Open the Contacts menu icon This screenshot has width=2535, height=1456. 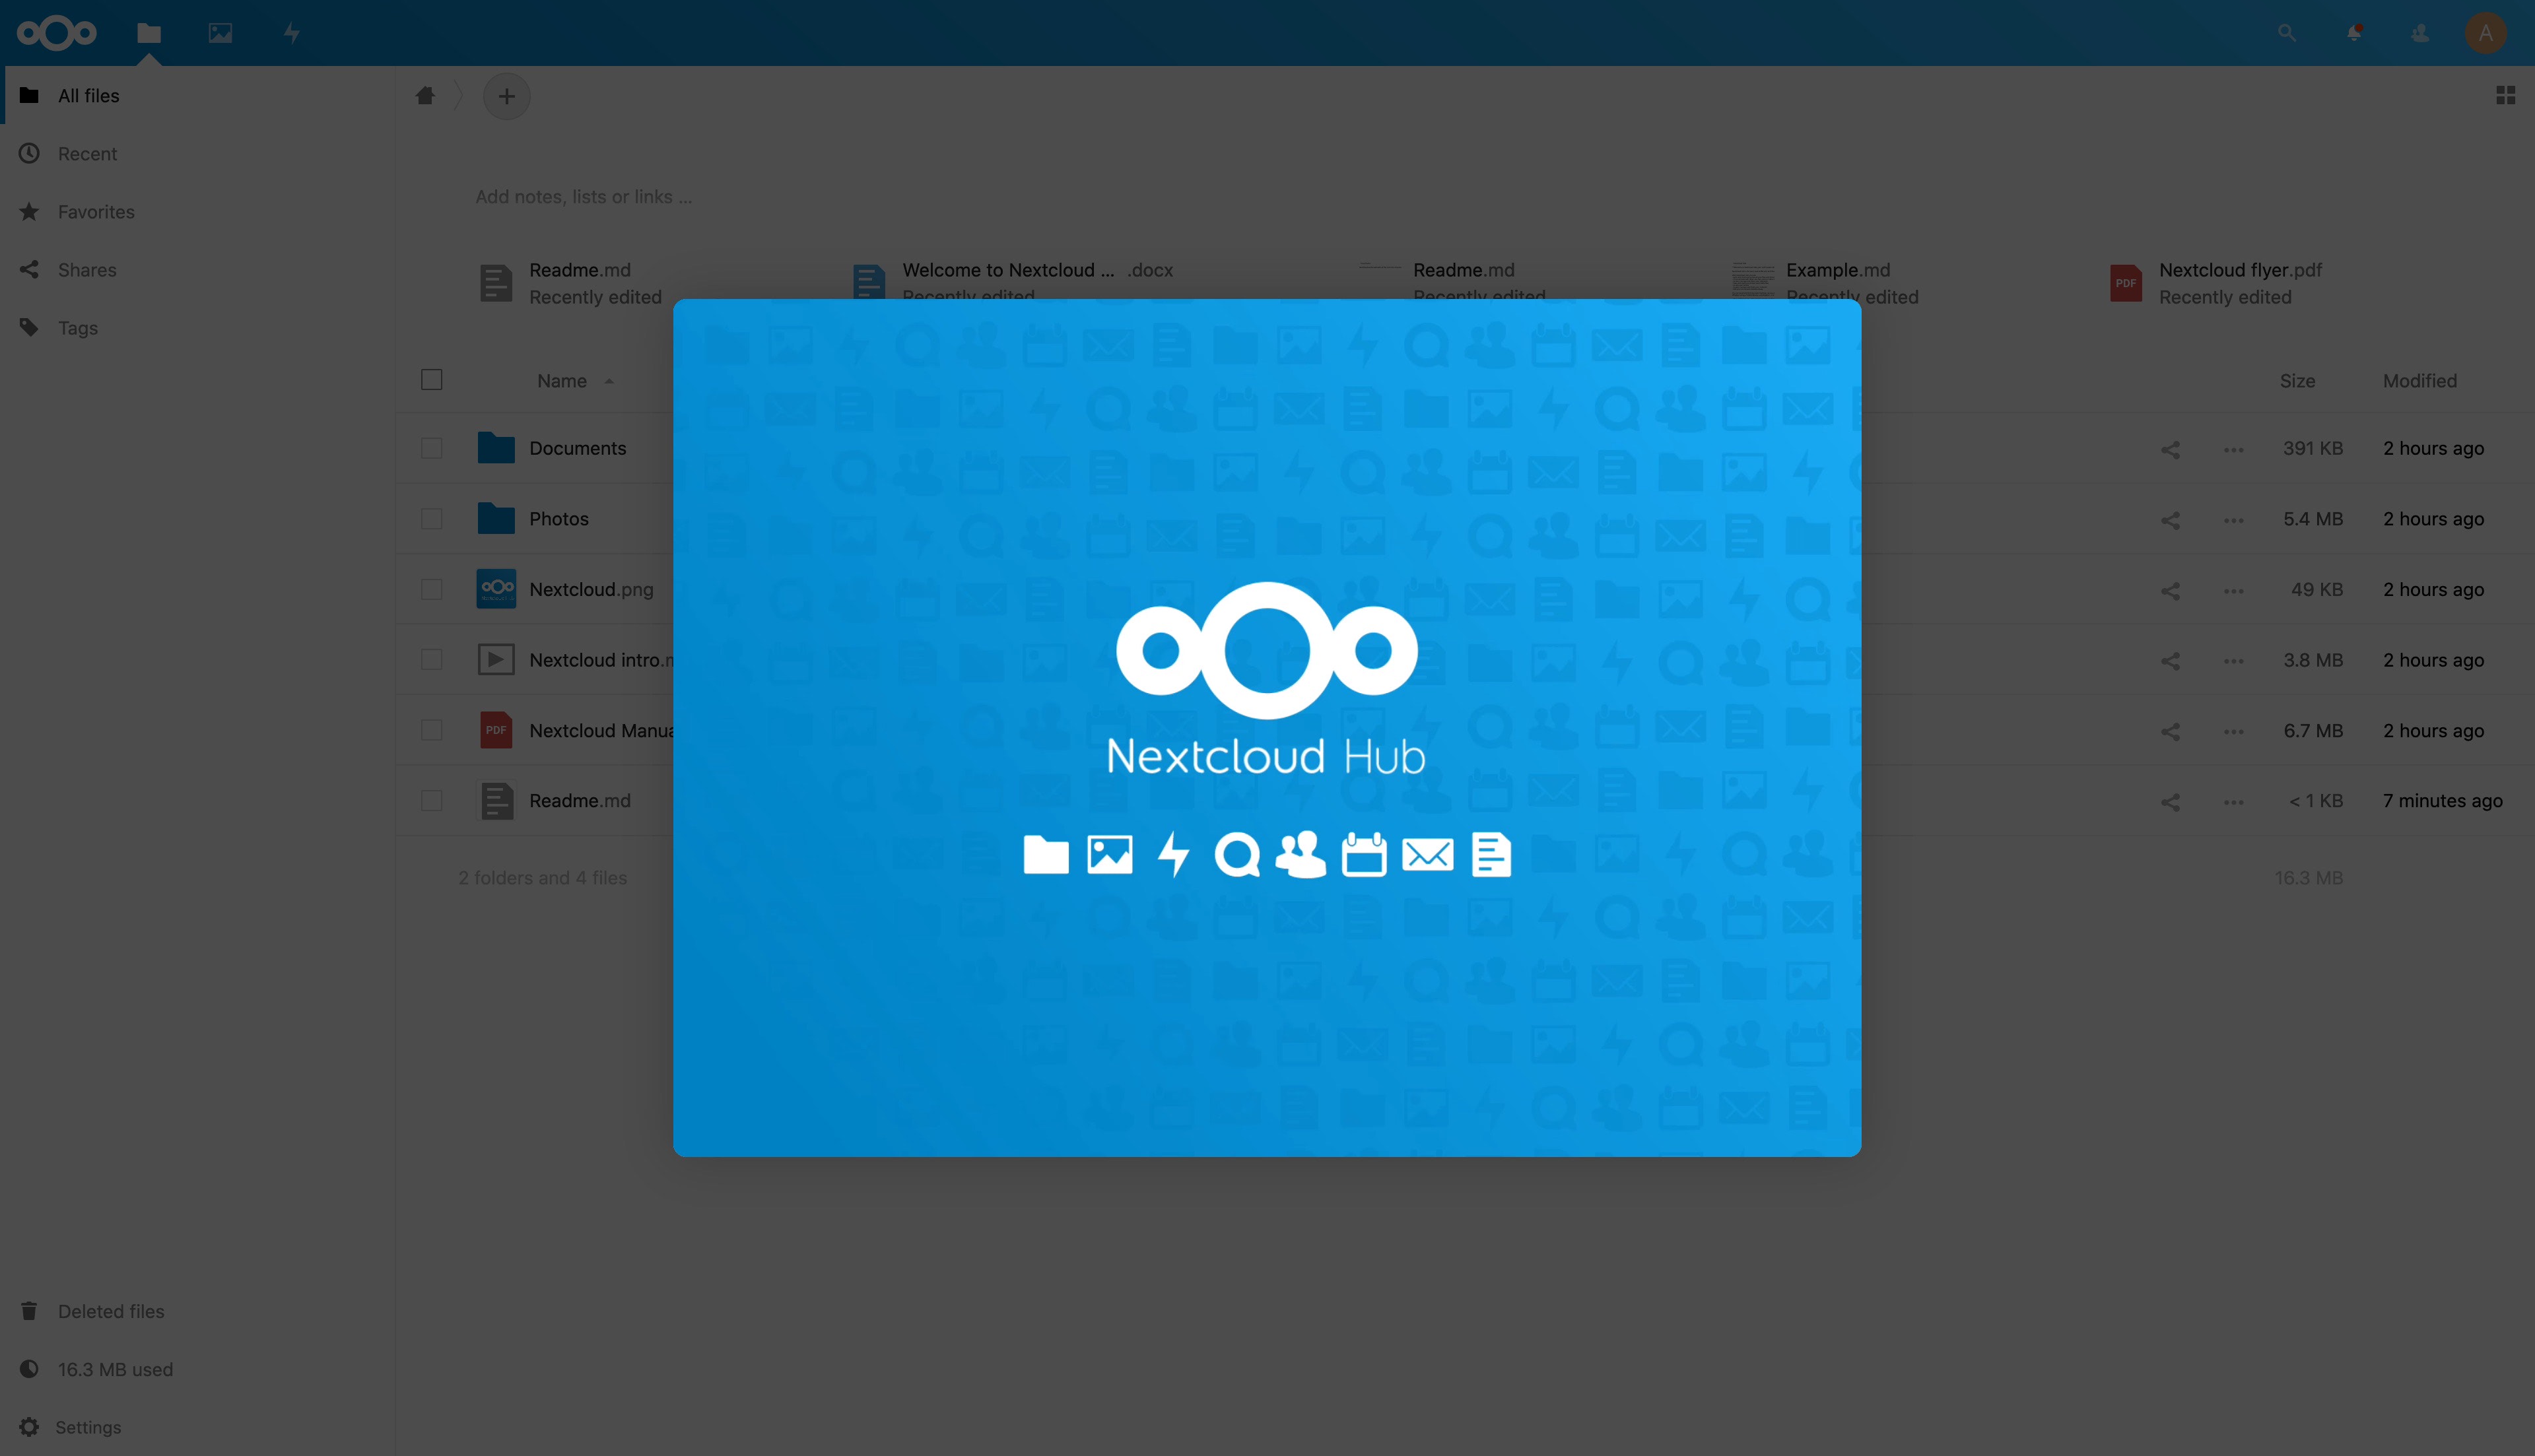tap(2419, 33)
